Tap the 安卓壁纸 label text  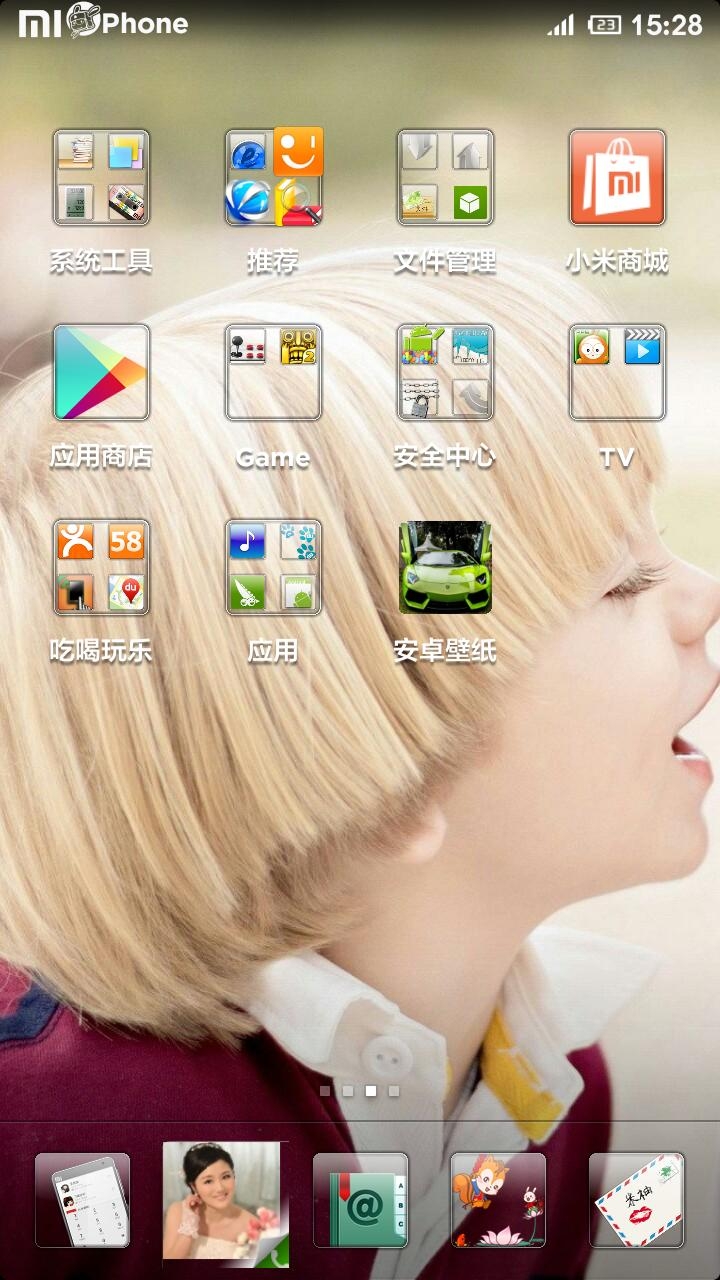[445, 651]
